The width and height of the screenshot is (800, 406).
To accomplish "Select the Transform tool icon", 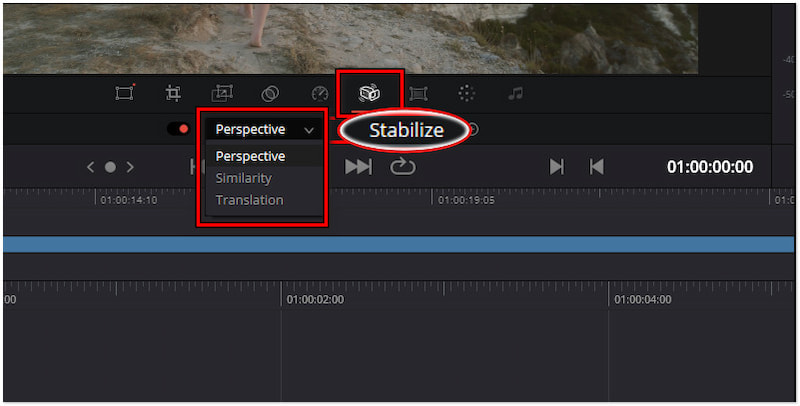I will [124, 94].
